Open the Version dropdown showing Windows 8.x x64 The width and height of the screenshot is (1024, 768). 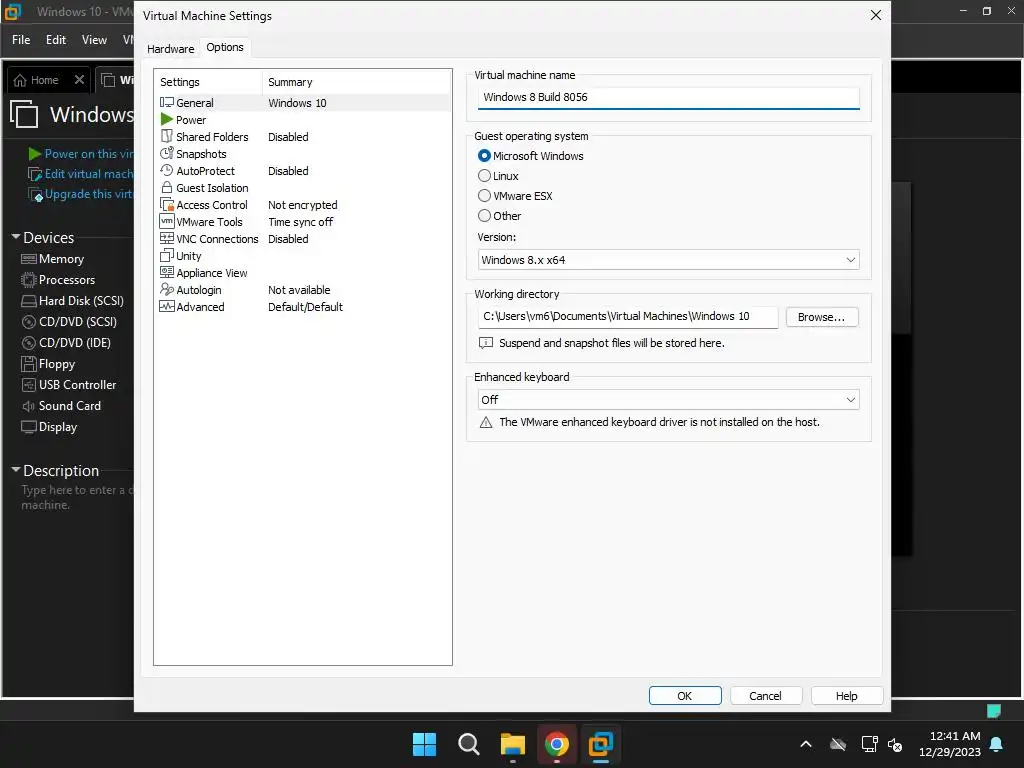click(x=669, y=260)
